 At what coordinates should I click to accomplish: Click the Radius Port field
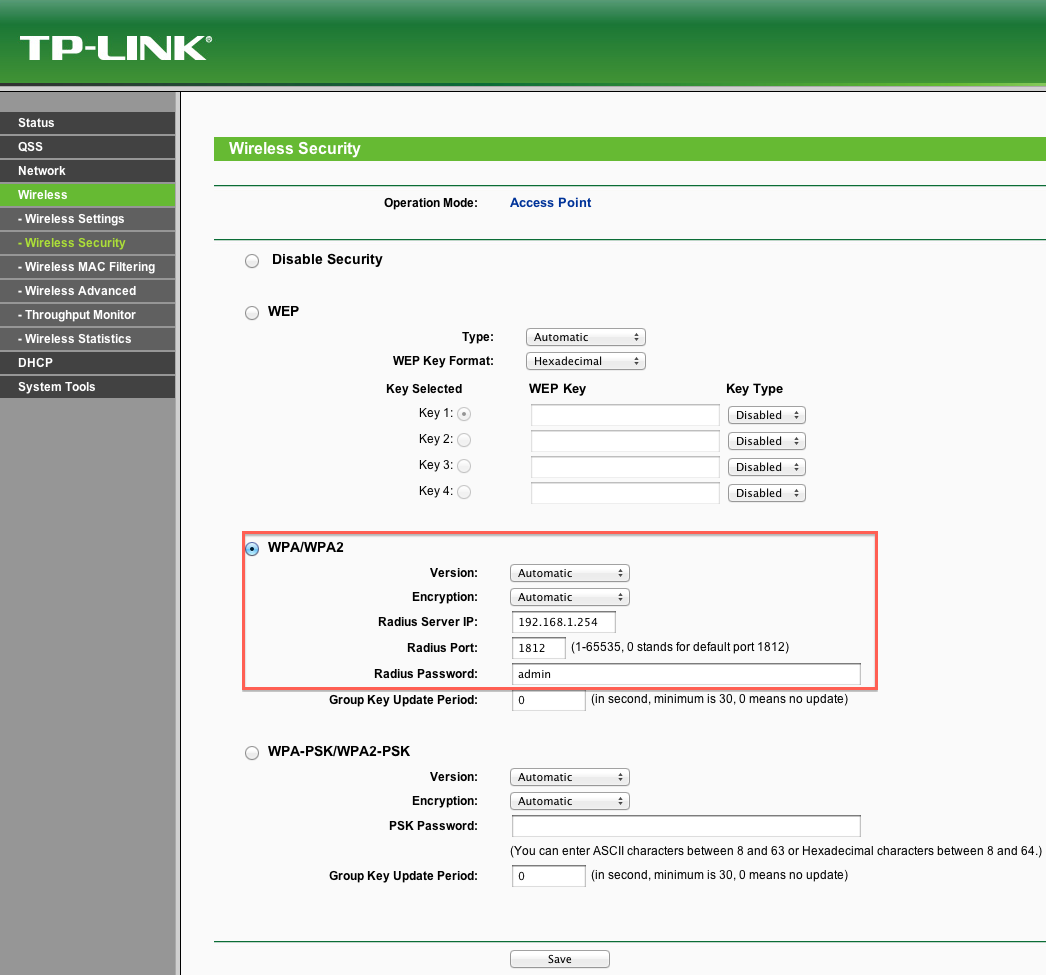pyautogui.click(x=539, y=648)
